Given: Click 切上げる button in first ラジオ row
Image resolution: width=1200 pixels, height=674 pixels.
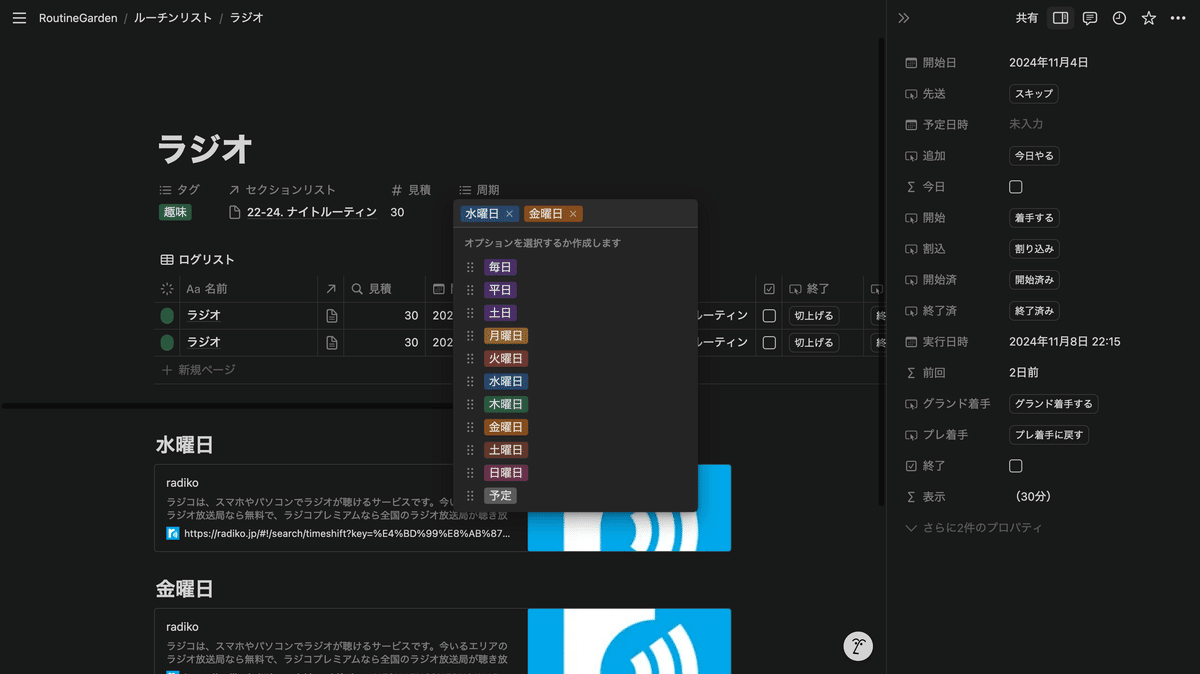Looking at the screenshot, I should (813, 316).
